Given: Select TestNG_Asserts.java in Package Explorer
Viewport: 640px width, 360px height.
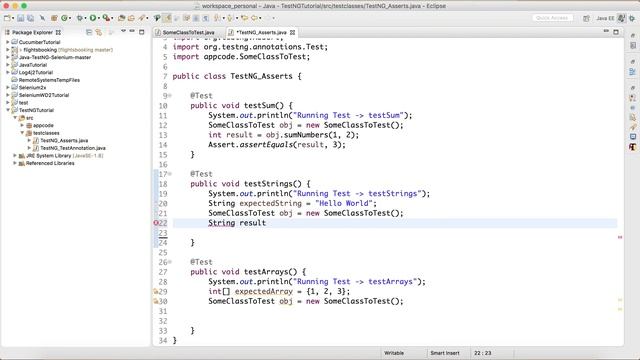Looking at the screenshot, I should [x=64, y=140].
